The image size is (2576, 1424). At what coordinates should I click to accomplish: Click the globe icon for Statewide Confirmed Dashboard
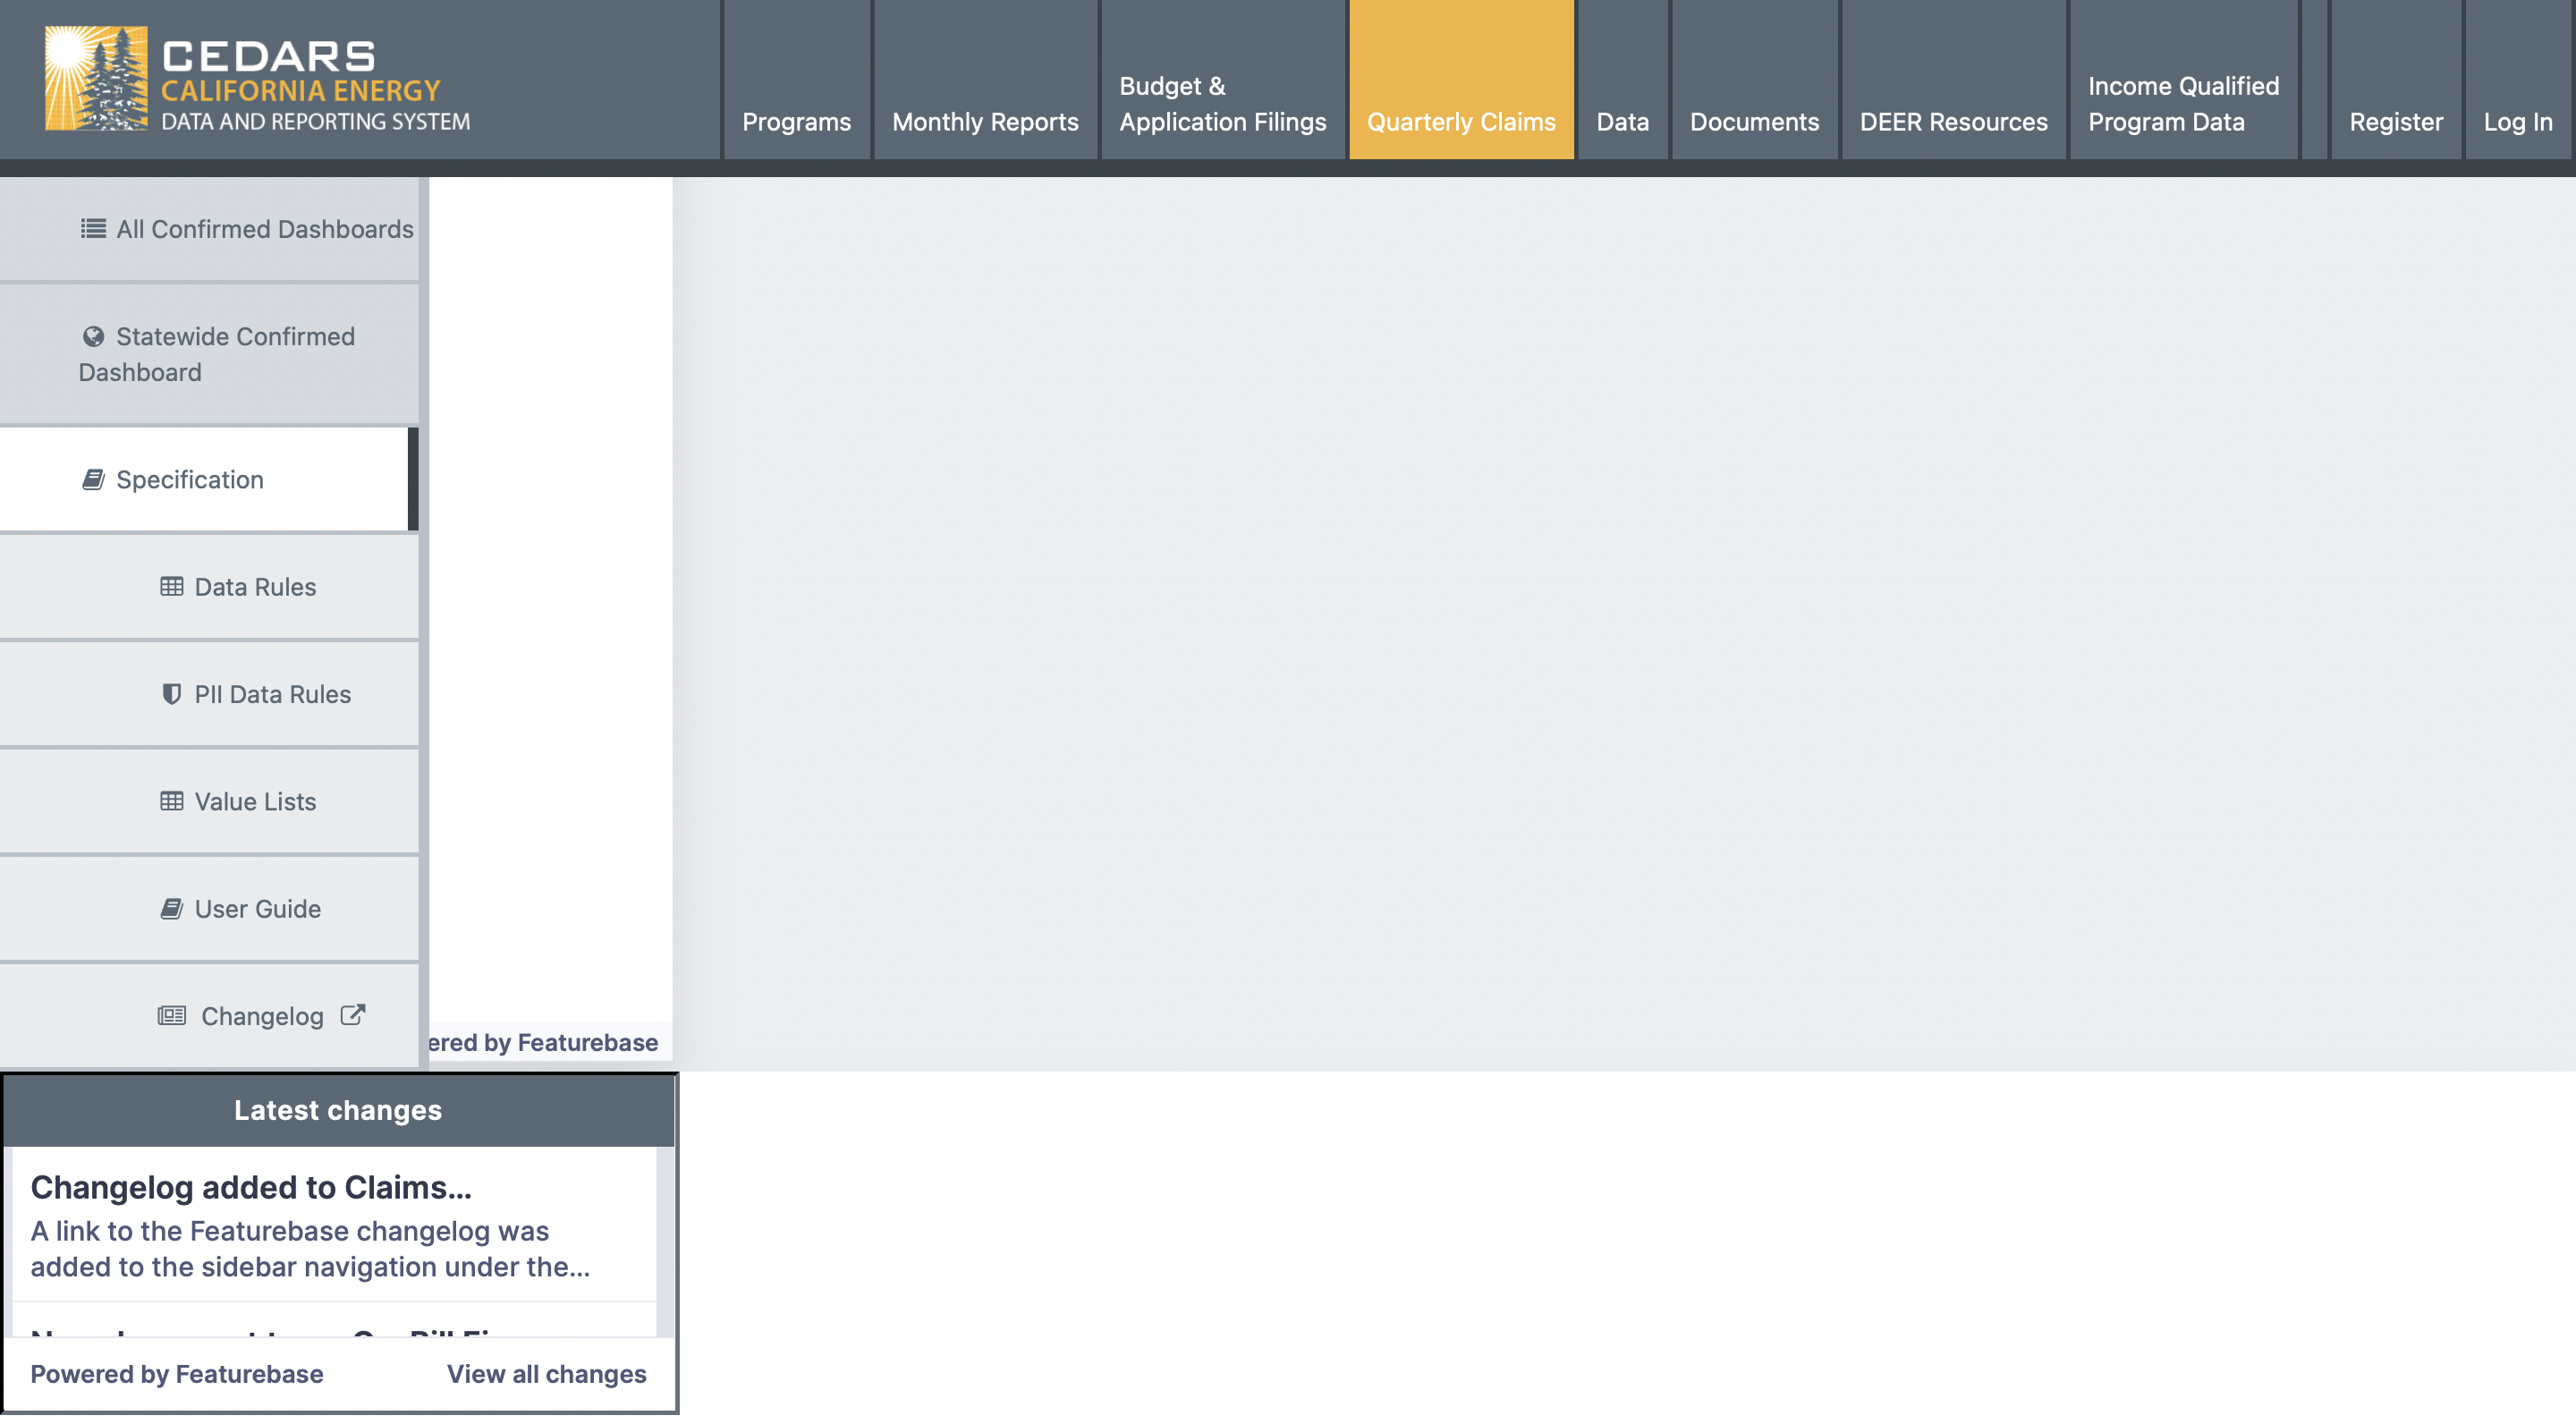tap(93, 337)
